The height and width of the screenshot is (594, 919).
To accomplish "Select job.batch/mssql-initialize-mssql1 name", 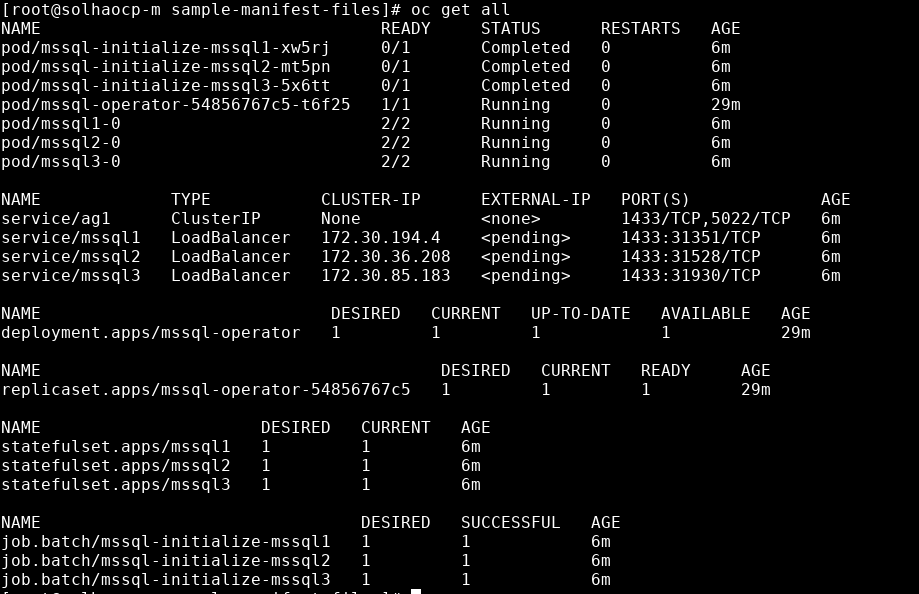I will pyautogui.click(x=165, y=542).
